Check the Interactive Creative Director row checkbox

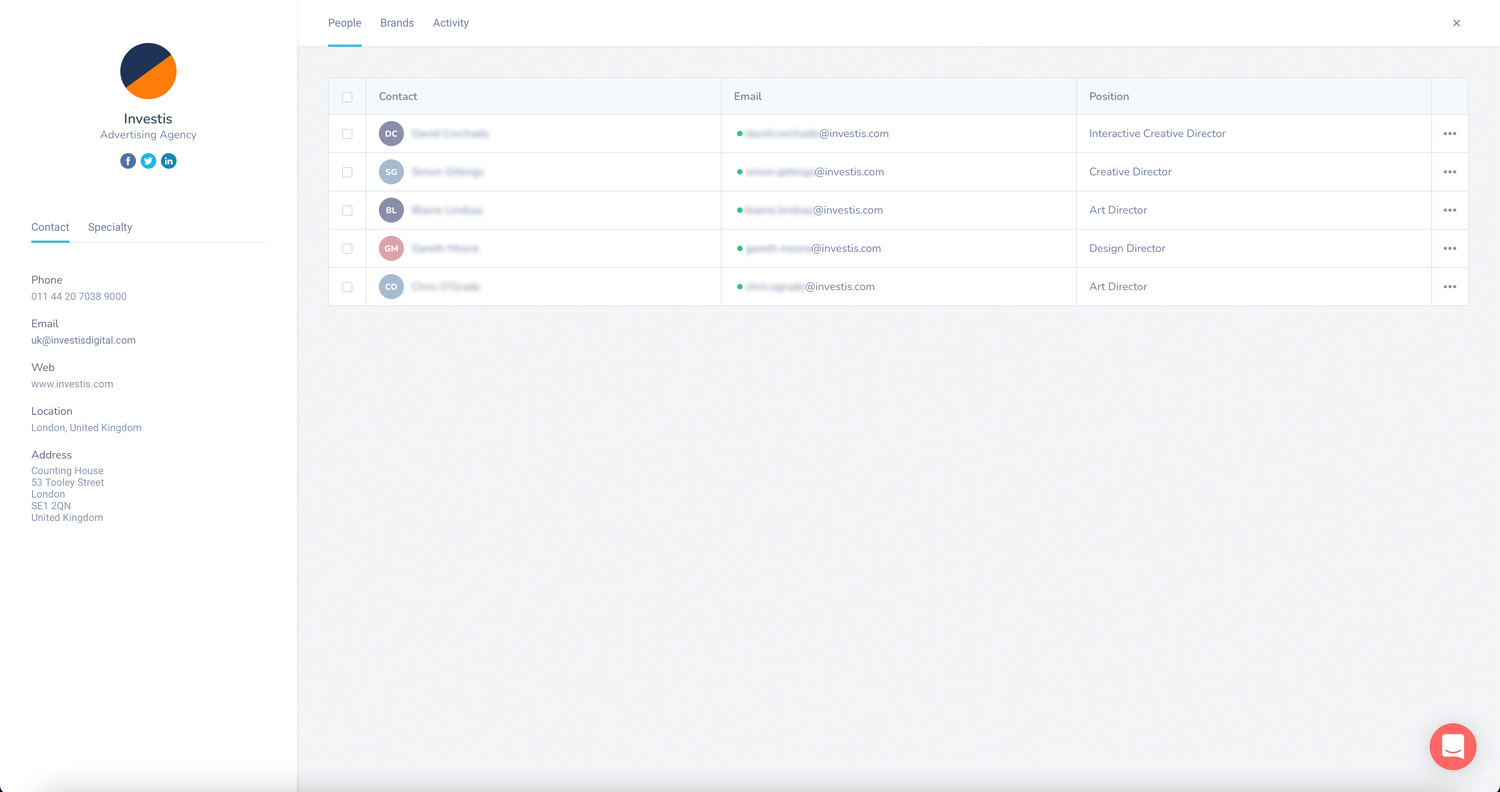[347, 134]
